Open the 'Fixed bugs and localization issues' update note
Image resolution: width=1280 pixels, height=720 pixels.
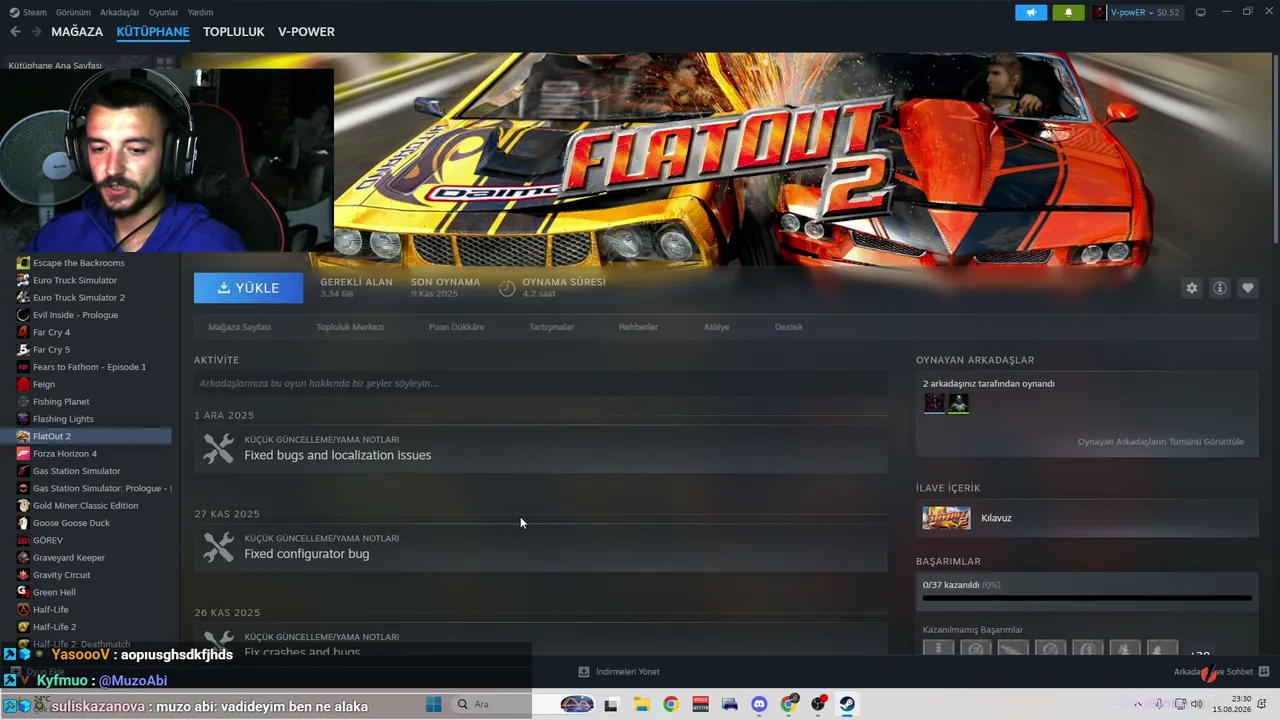tap(540, 449)
